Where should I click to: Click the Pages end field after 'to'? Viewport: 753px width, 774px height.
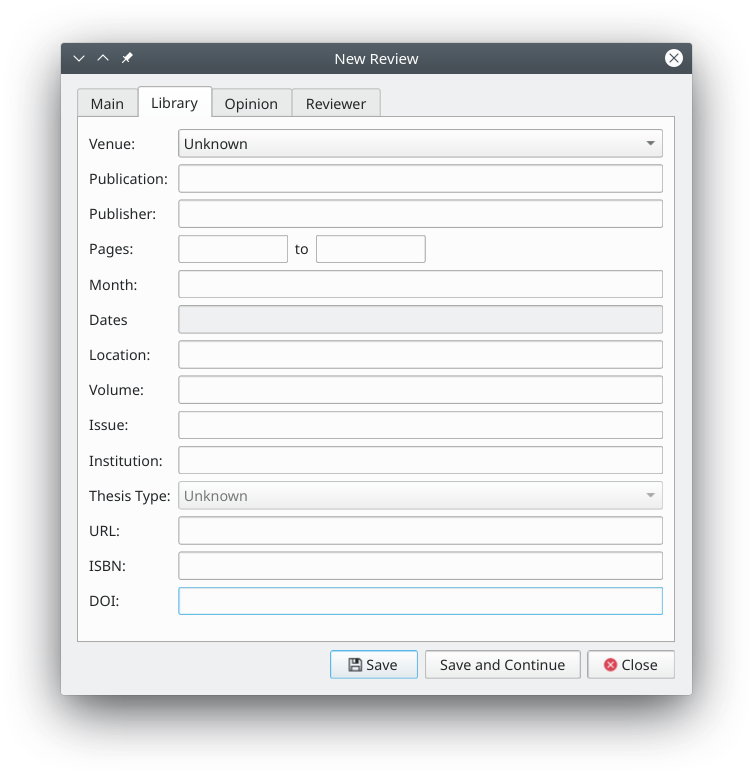(x=371, y=249)
